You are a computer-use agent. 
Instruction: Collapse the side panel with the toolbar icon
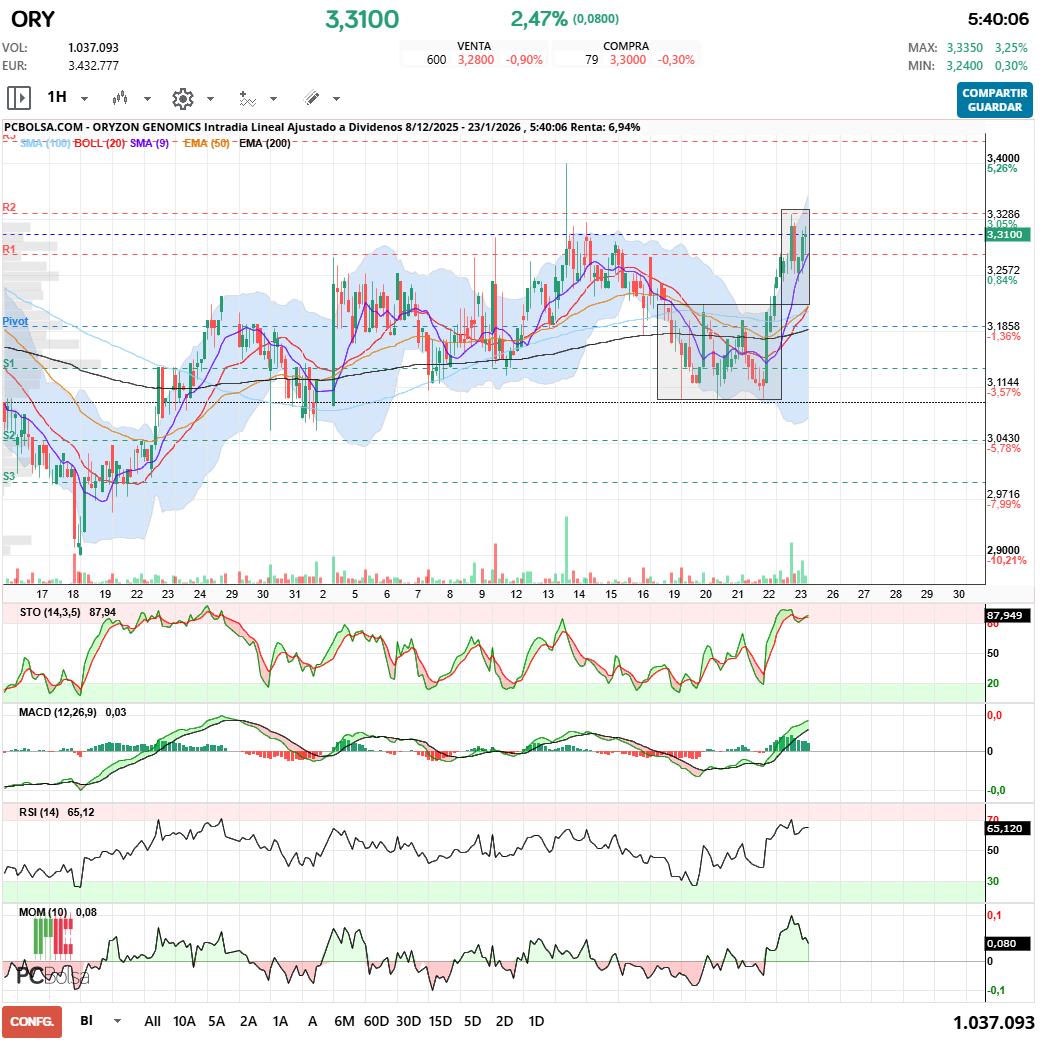pos(18,98)
